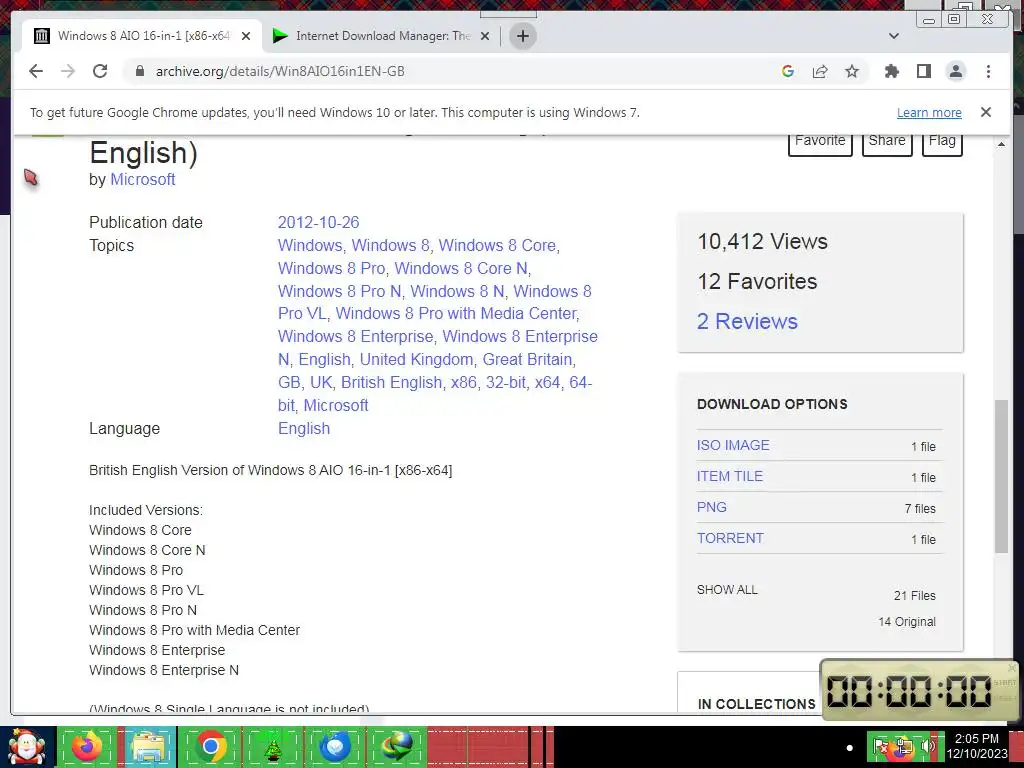Click the 21 Files count

click(x=914, y=596)
